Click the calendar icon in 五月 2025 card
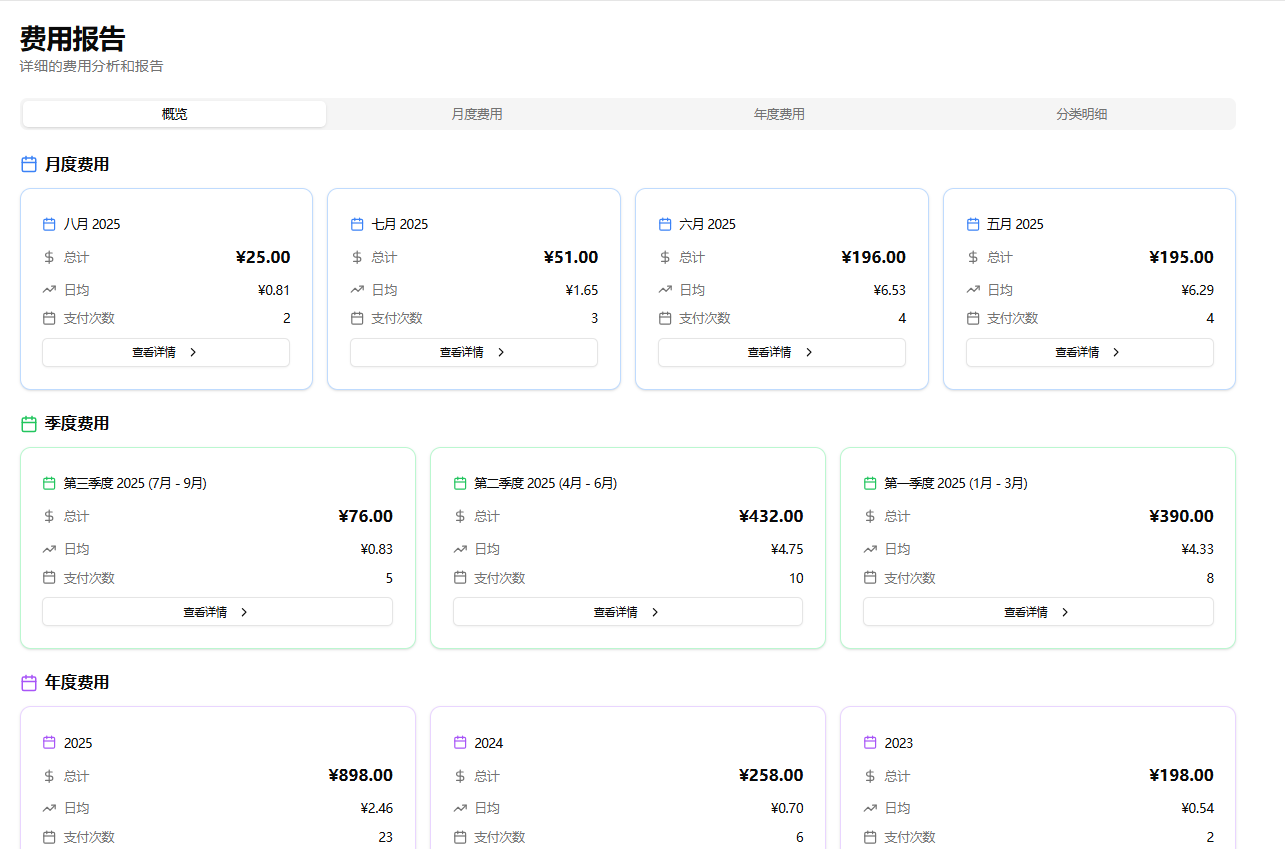 pos(973,224)
